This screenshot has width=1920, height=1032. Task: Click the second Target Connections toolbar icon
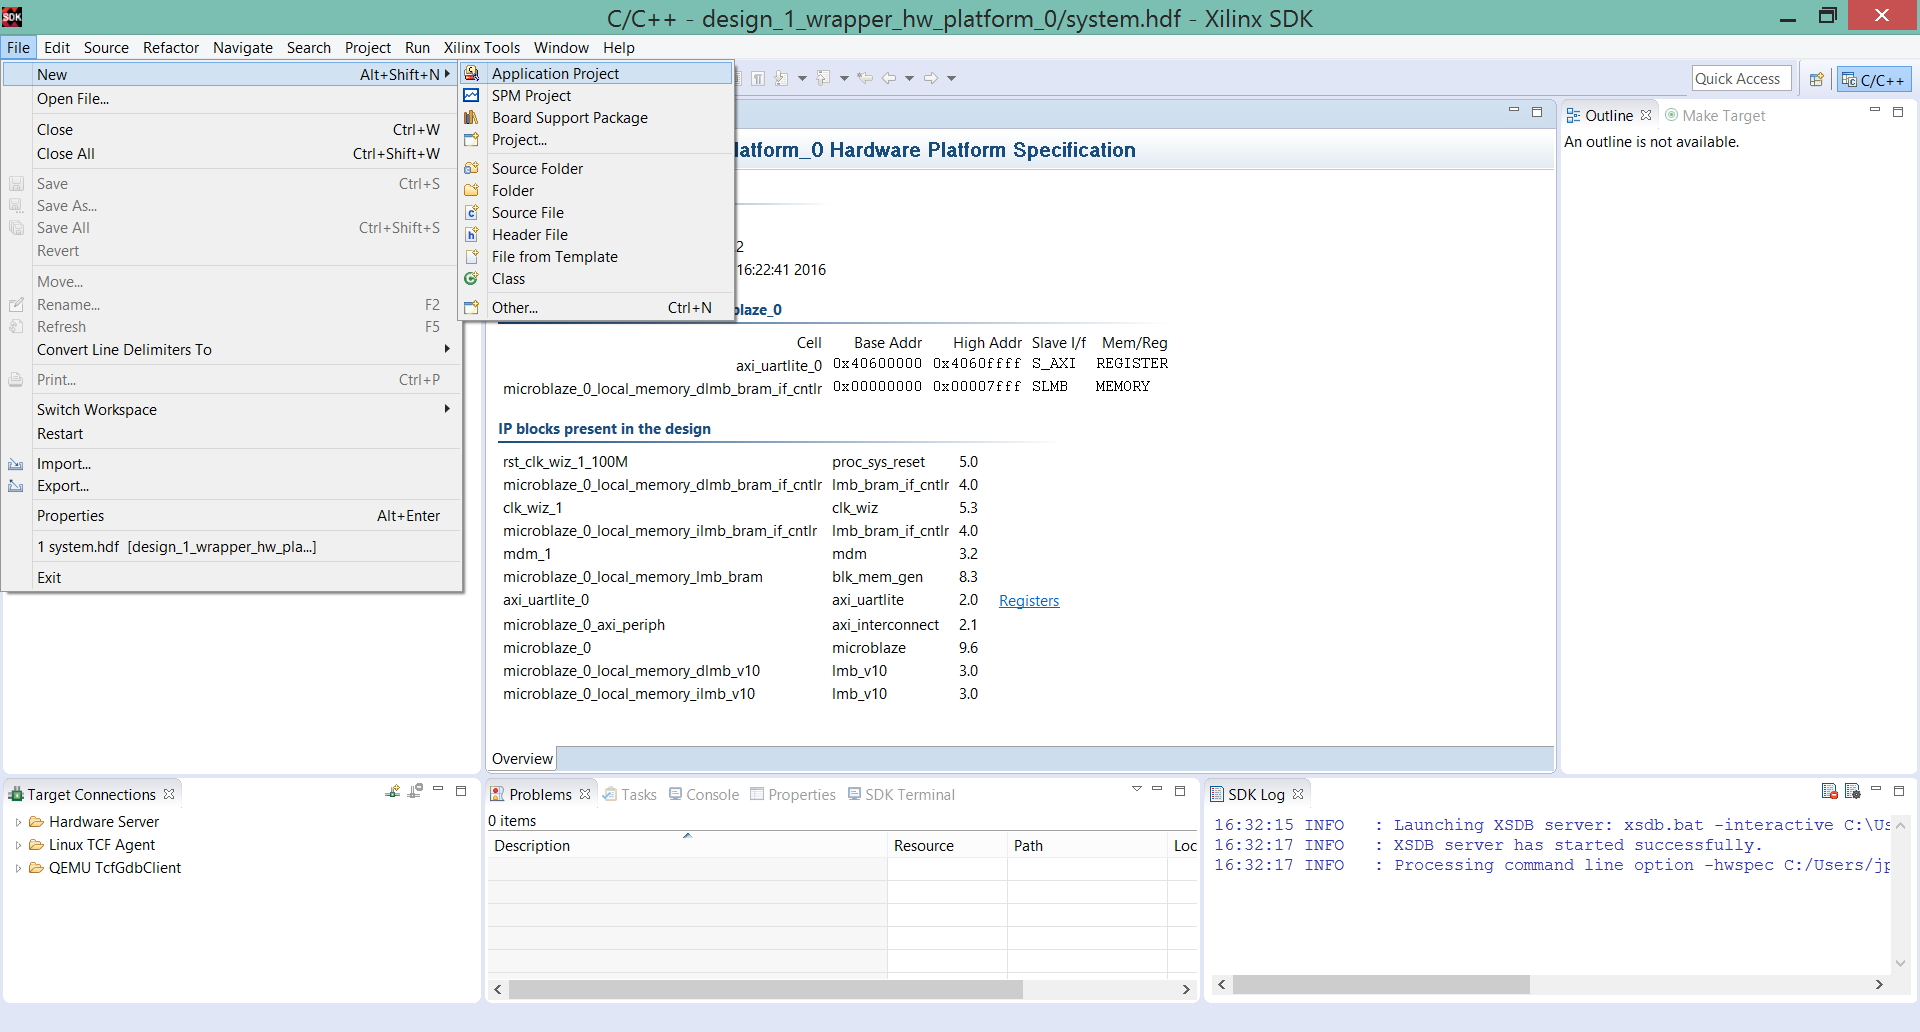pyautogui.click(x=416, y=791)
